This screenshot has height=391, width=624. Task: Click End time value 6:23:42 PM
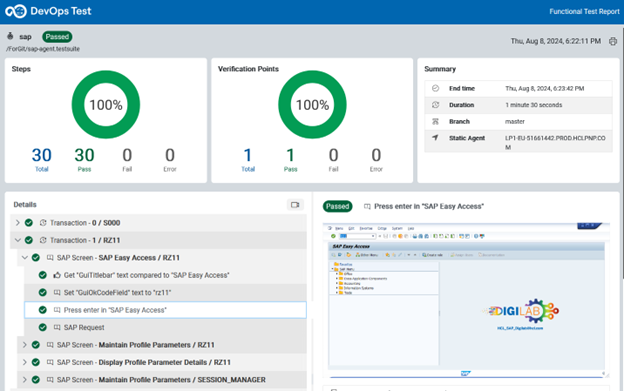(x=544, y=88)
